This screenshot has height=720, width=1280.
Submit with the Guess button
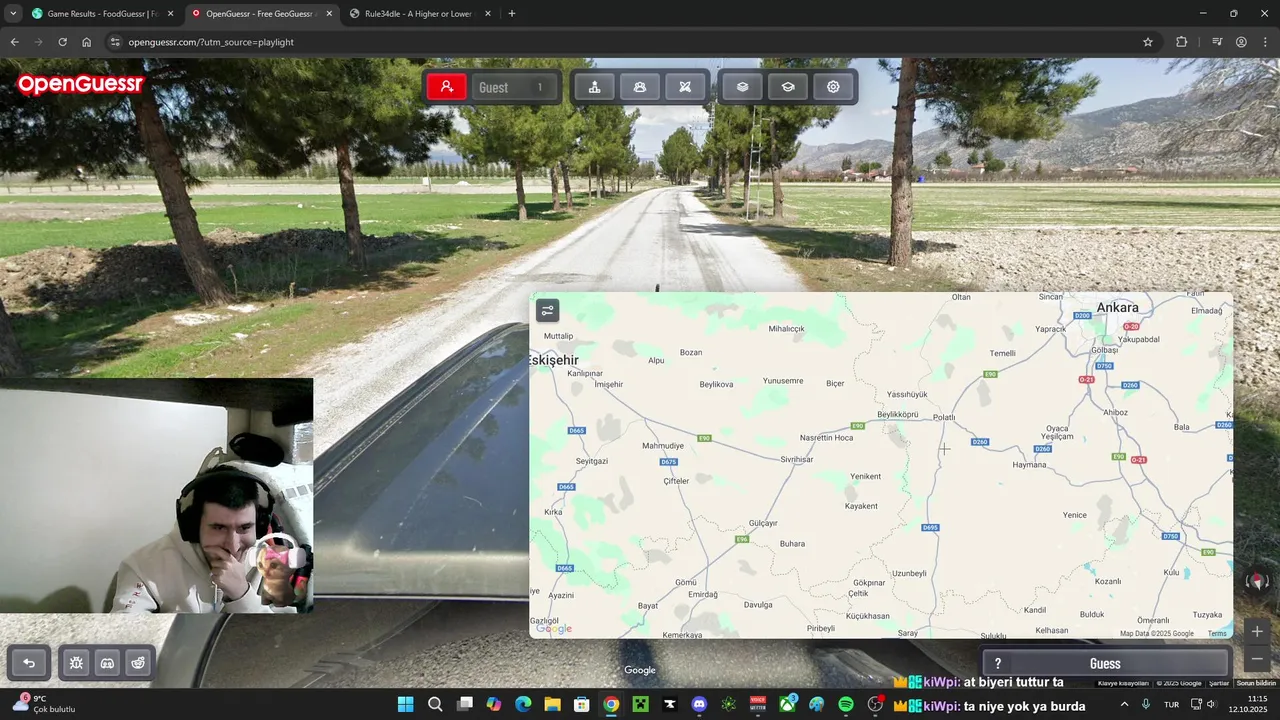1105,663
